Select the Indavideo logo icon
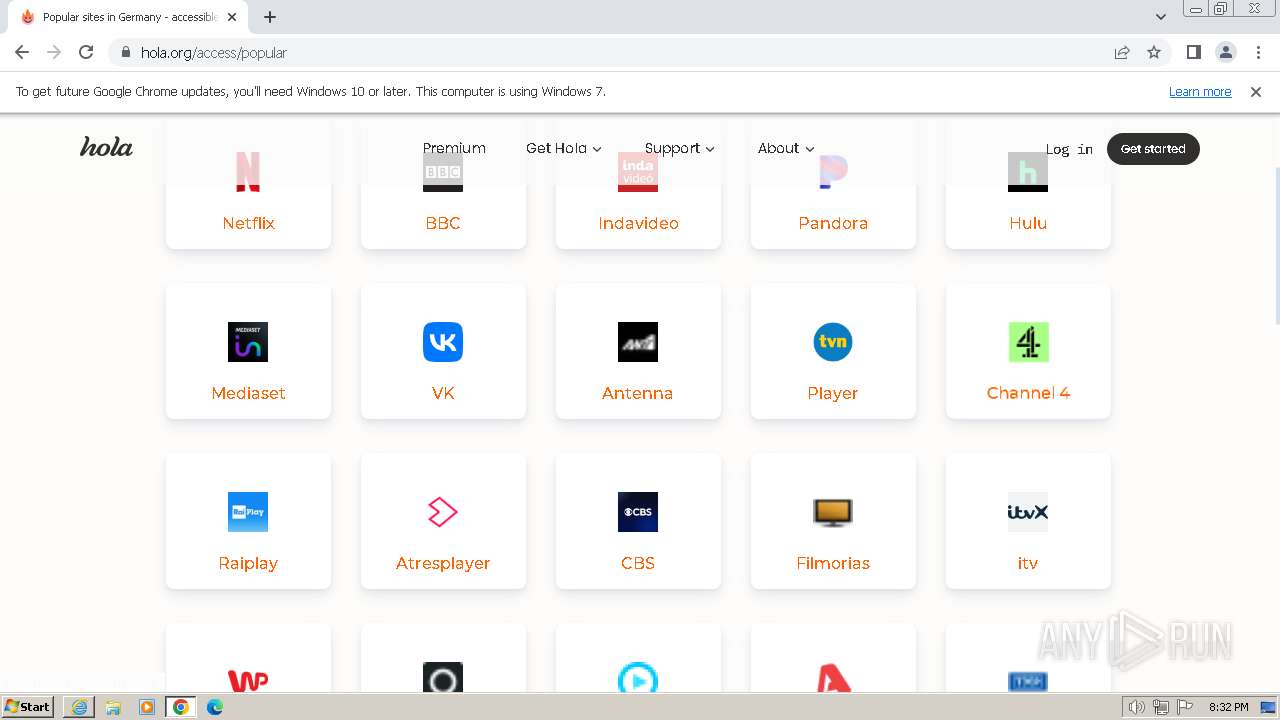Viewport: 1280px width, 720px height. click(x=638, y=171)
